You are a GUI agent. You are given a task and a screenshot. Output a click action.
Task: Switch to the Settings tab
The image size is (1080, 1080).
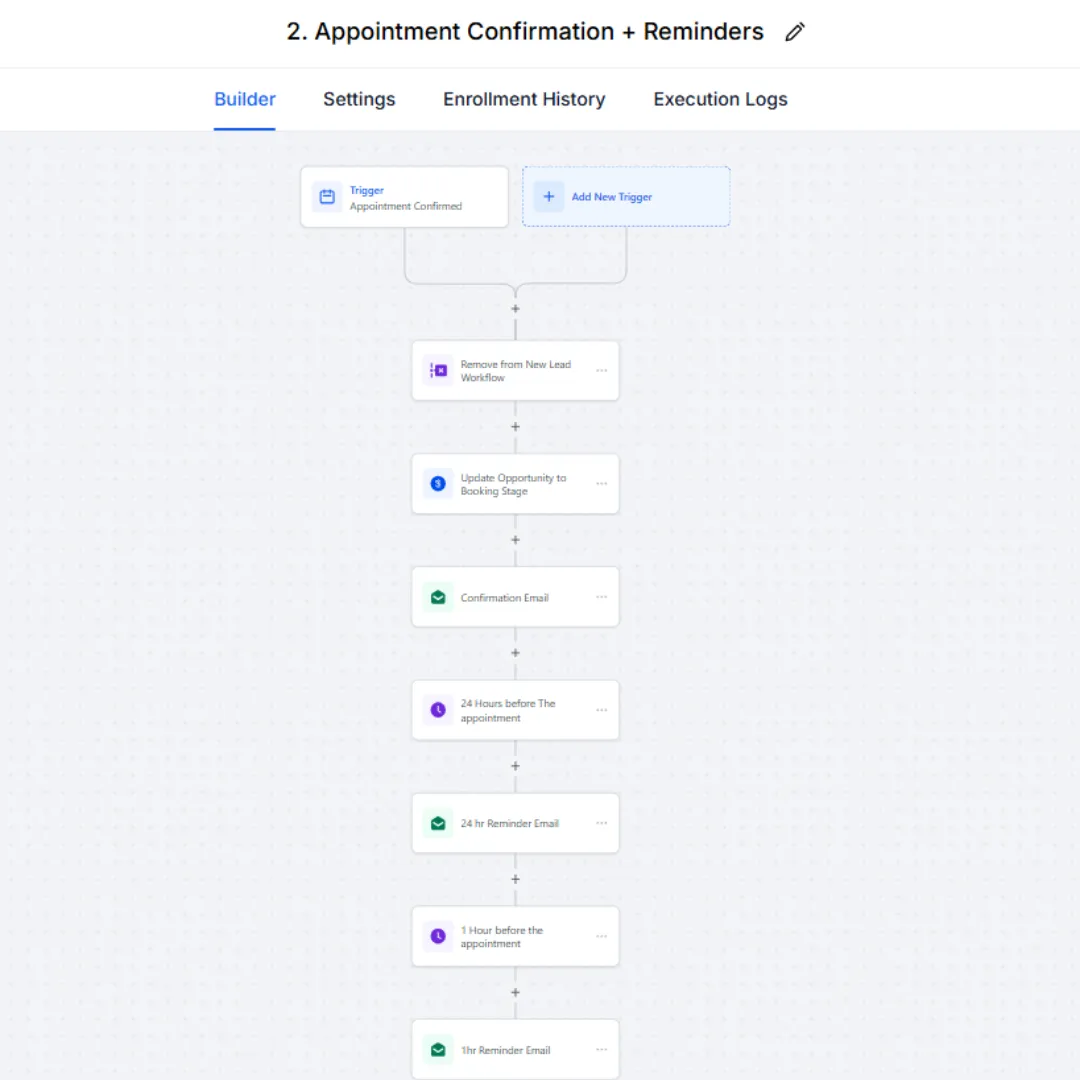click(x=359, y=99)
